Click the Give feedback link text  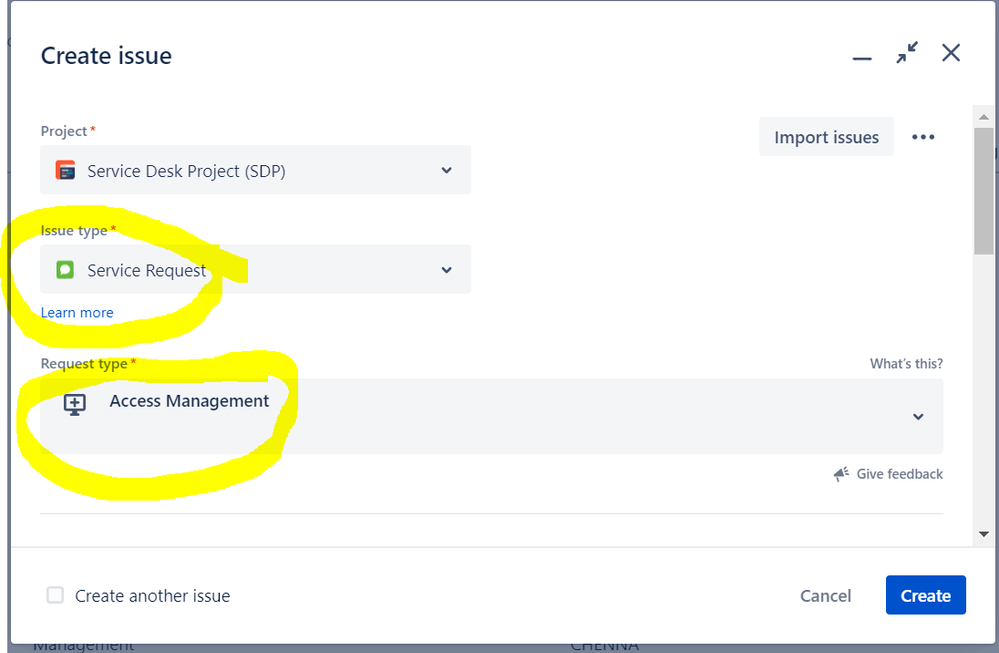point(899,474)
